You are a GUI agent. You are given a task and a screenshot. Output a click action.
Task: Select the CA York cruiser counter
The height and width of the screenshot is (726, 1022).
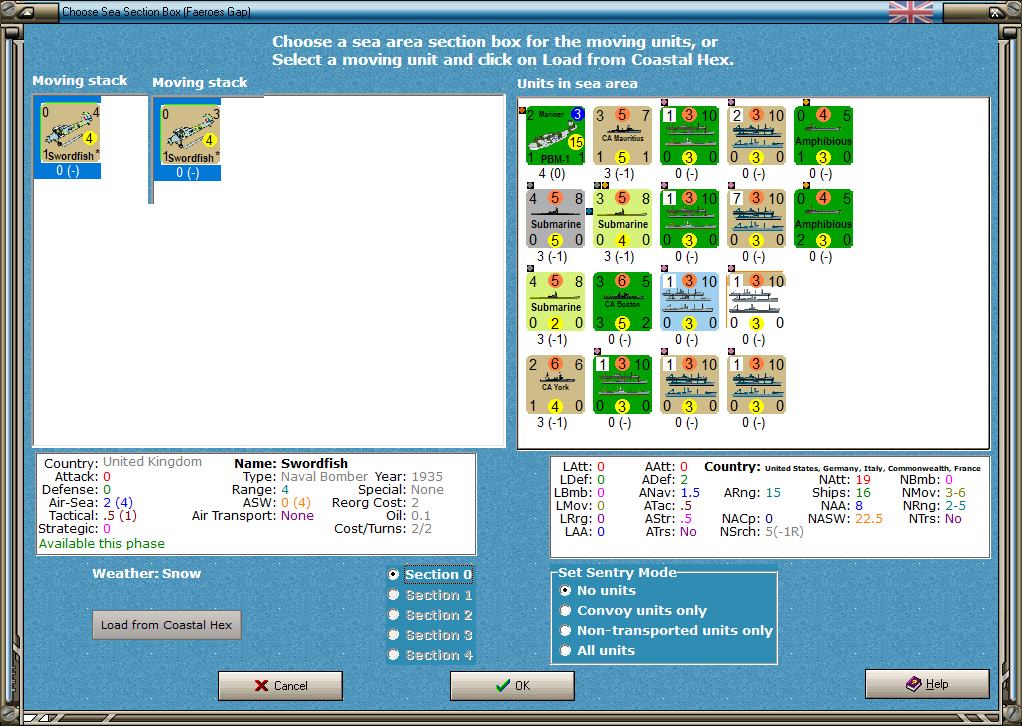[x=555, y=385]
